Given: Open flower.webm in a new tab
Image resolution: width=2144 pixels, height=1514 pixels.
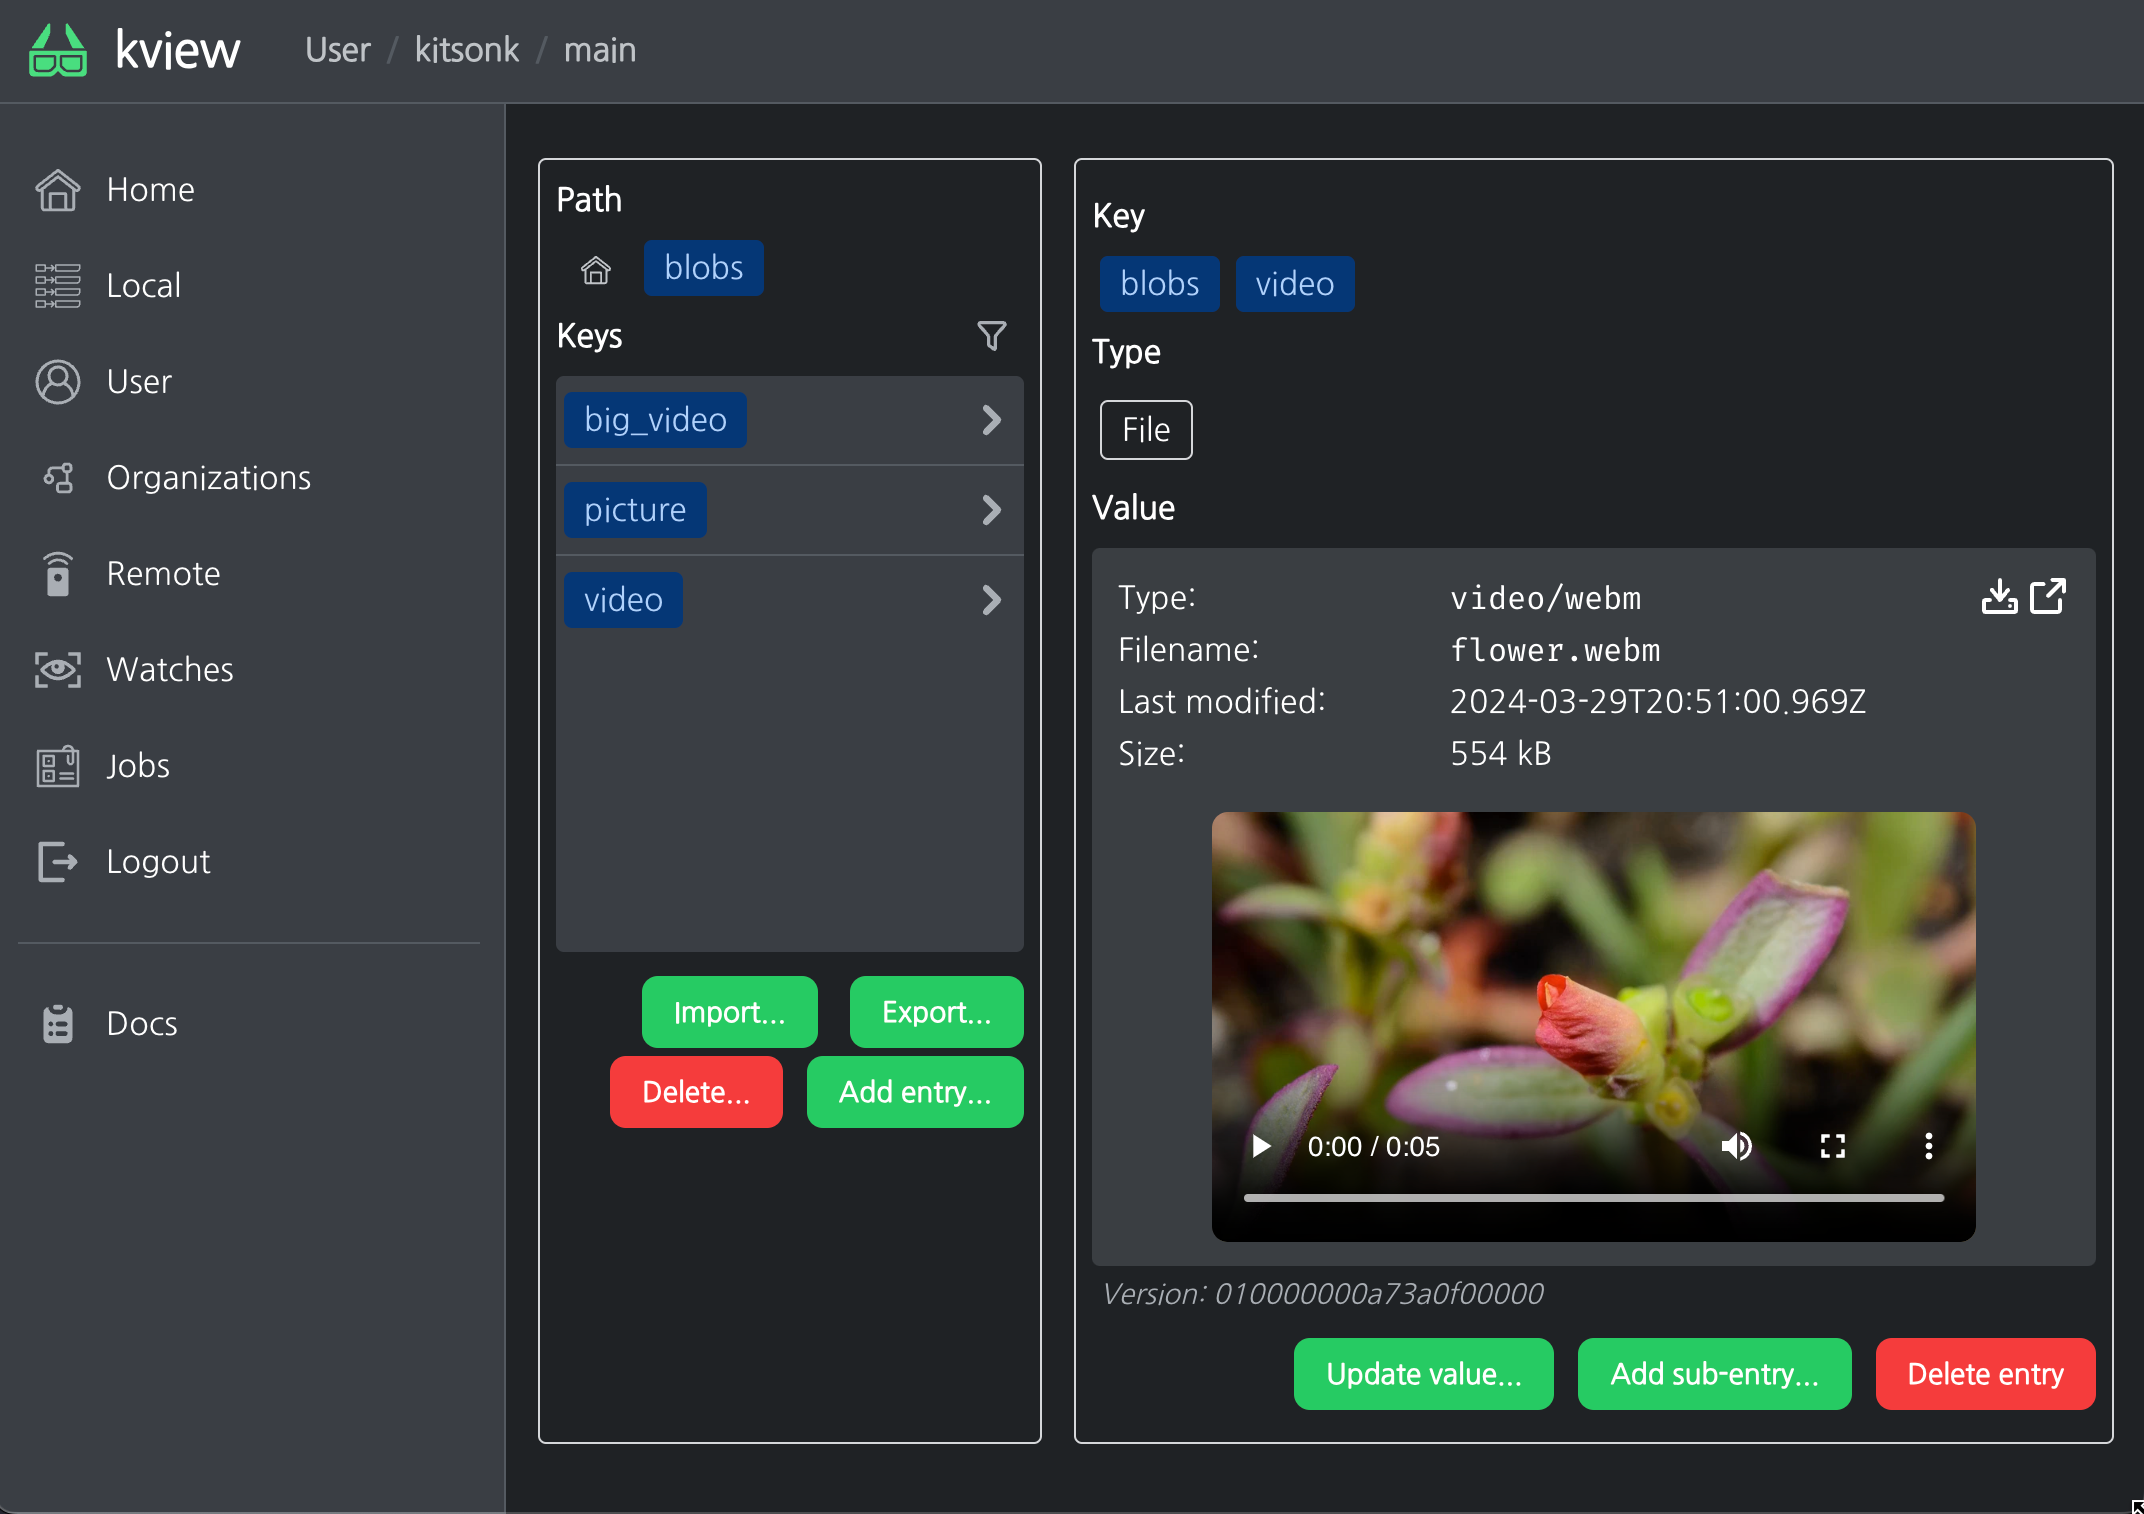Looking at the screenshot, I should [x=2048, y=596].
